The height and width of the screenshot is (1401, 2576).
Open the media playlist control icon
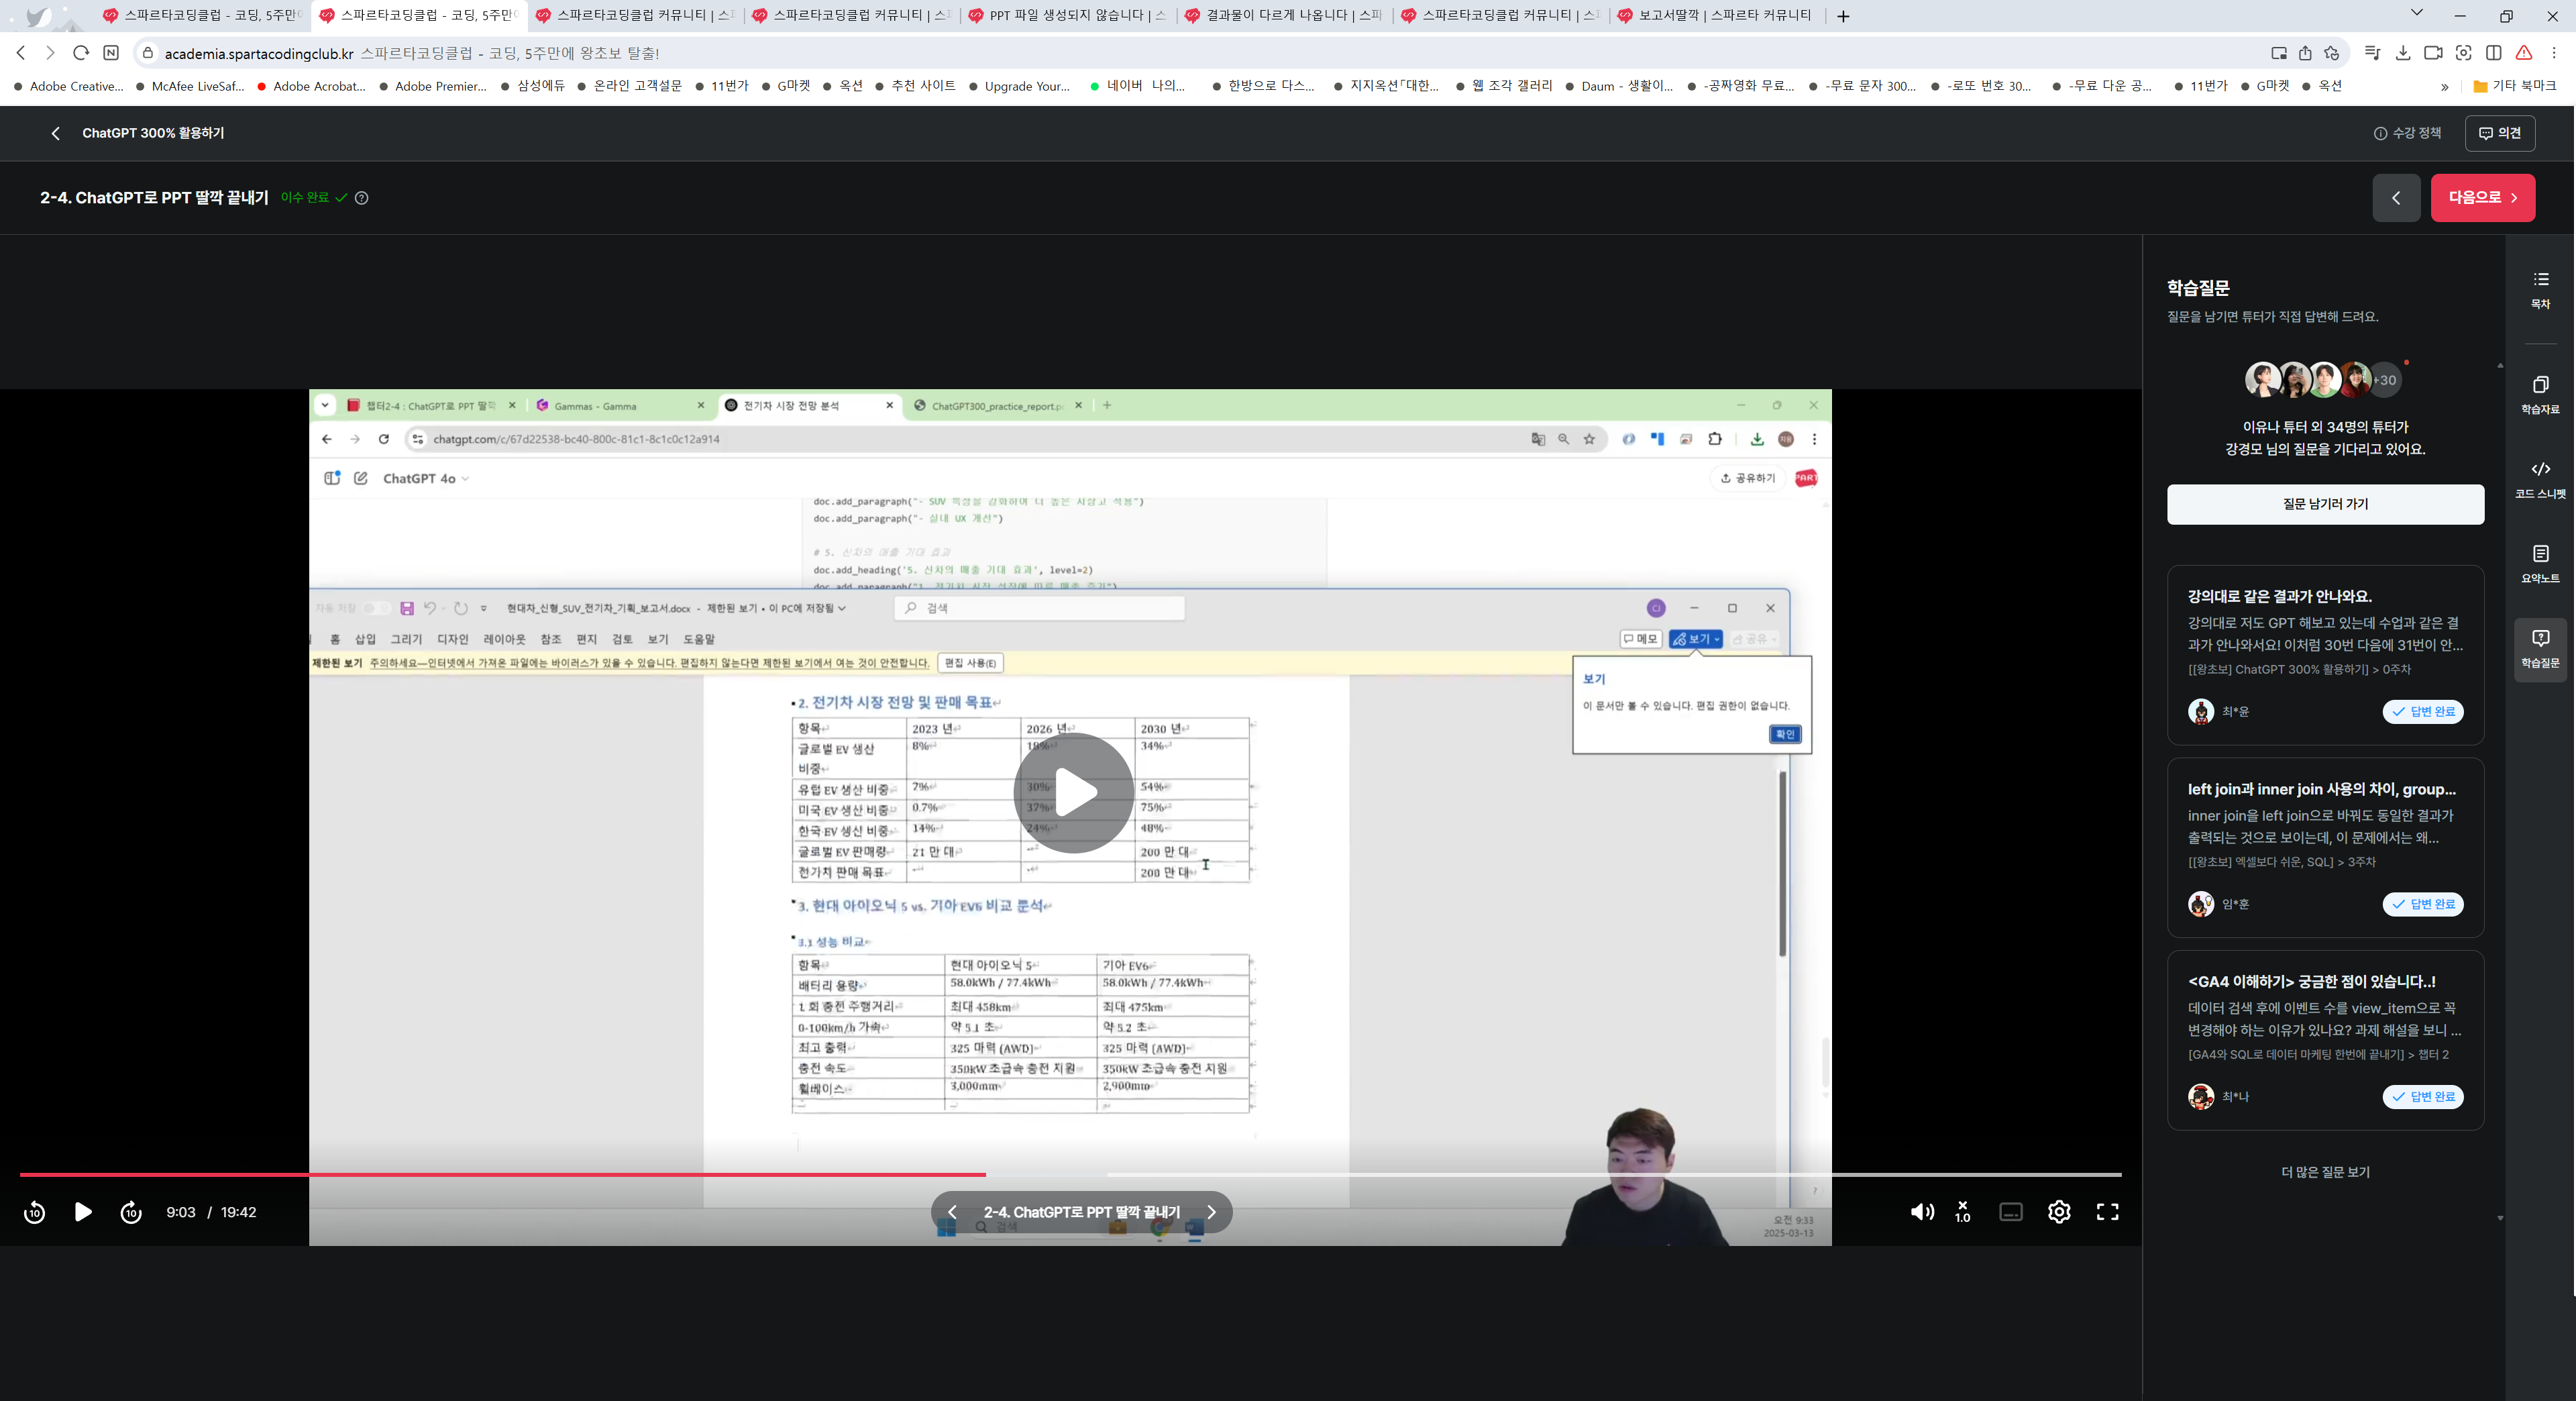point(2372,53)
